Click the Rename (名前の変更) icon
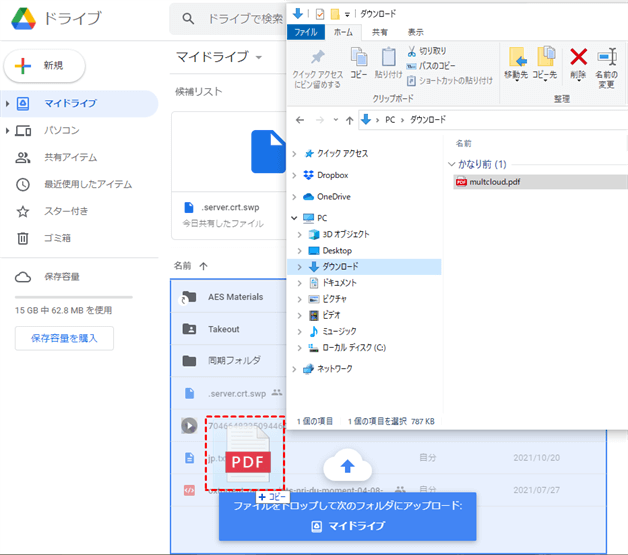 pyautogui.click(x=607, y=58)
